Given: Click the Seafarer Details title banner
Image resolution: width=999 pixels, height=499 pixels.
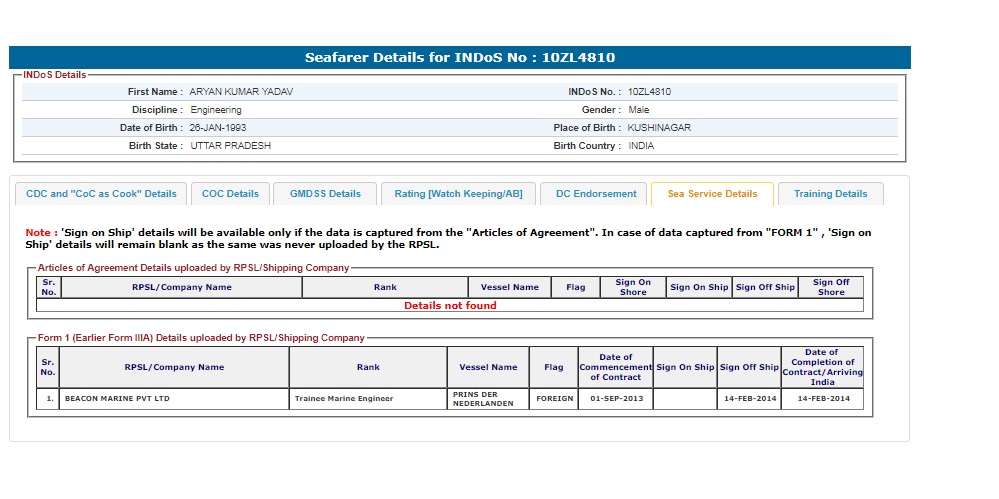Looking at the screenshot, I should 460,58.
